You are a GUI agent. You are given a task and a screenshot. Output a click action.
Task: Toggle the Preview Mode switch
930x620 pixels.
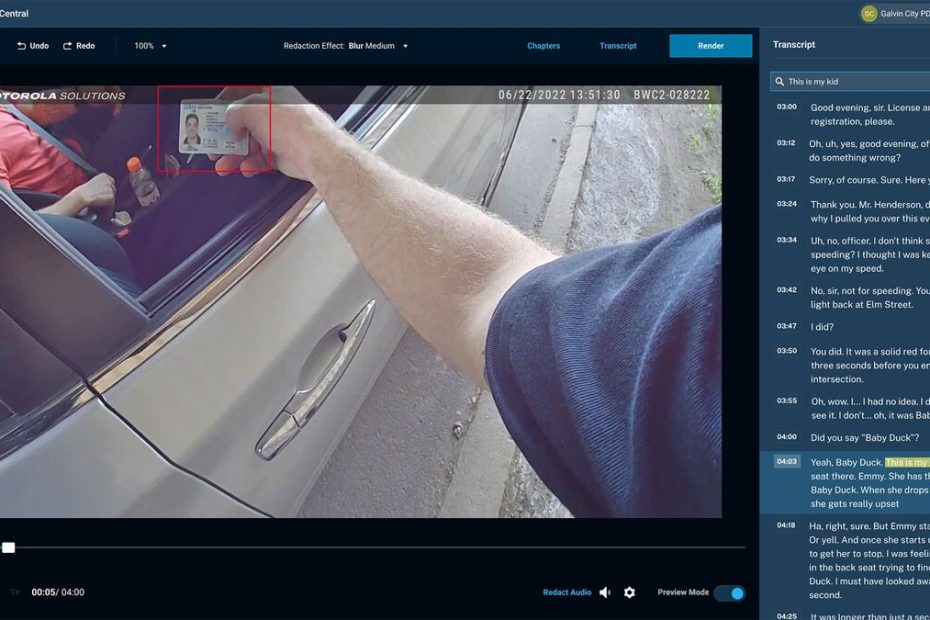pos(730,593)
